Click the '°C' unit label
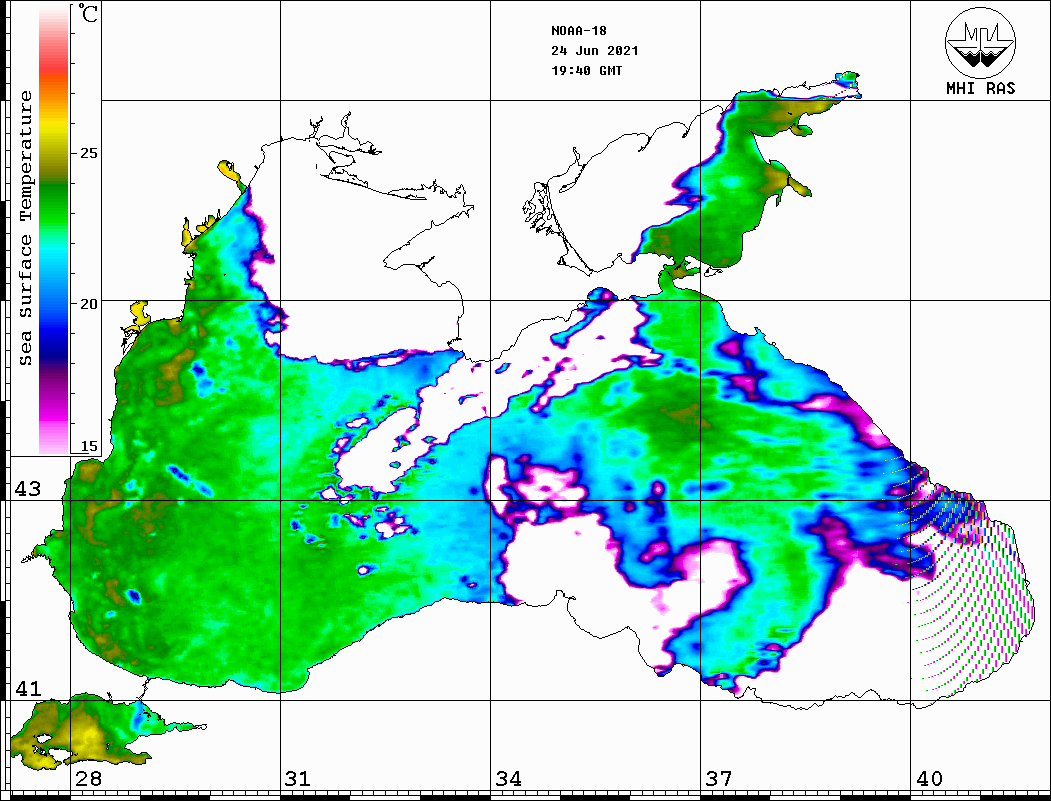 pyautogui.click(x=88, y=13)
